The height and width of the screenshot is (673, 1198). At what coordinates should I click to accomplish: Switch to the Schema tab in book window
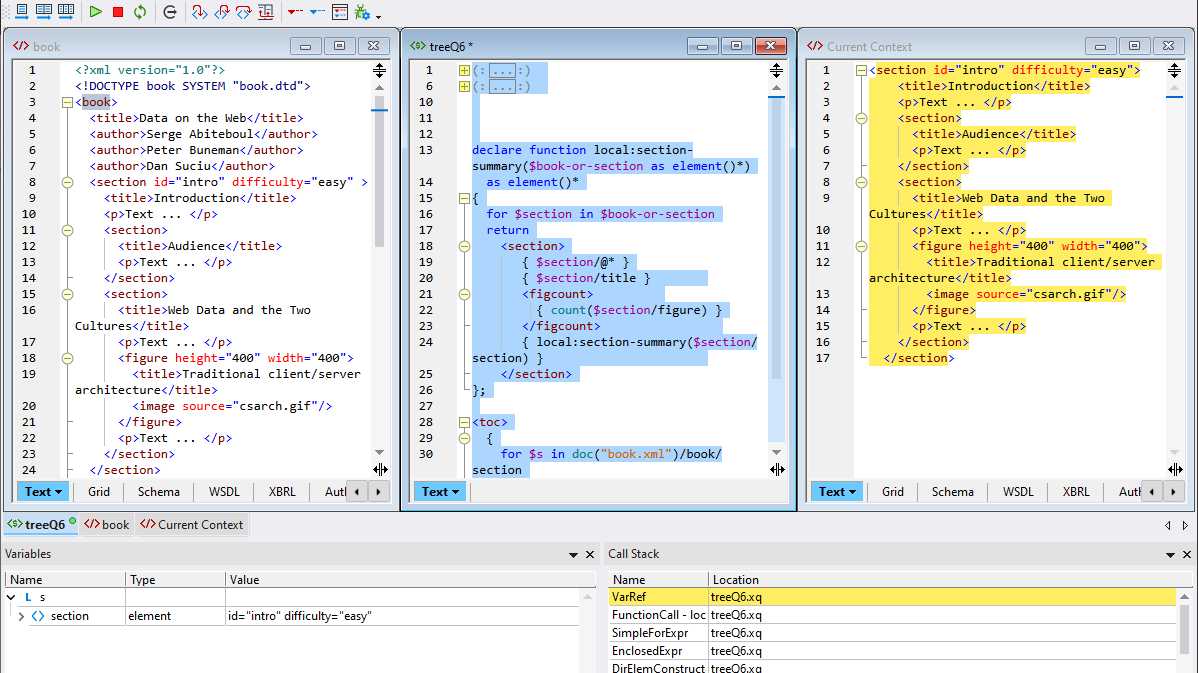click(159, 491)
